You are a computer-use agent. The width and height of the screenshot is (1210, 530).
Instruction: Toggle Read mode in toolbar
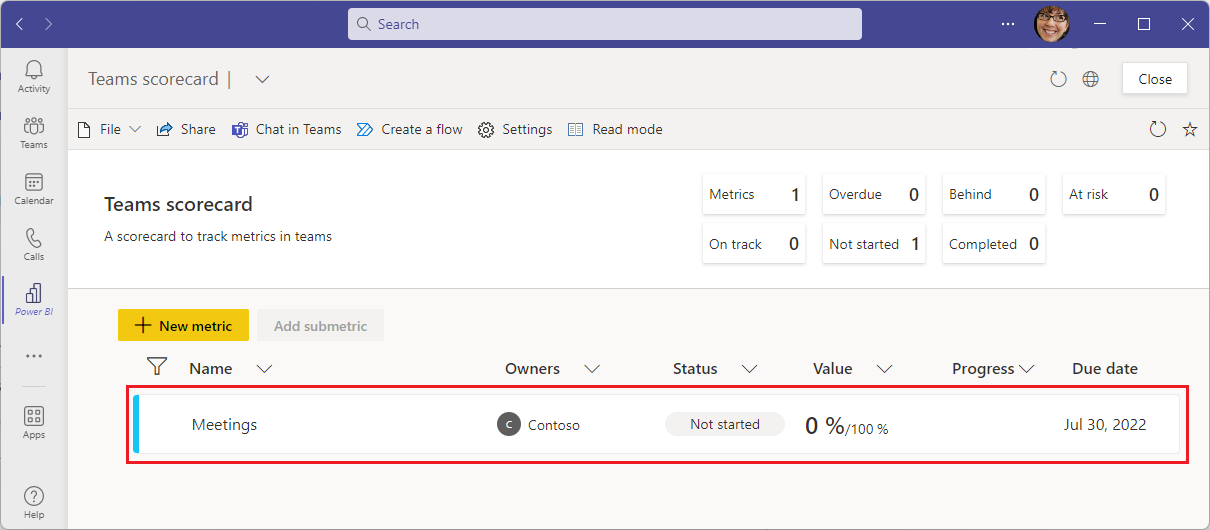click(615, 129)
